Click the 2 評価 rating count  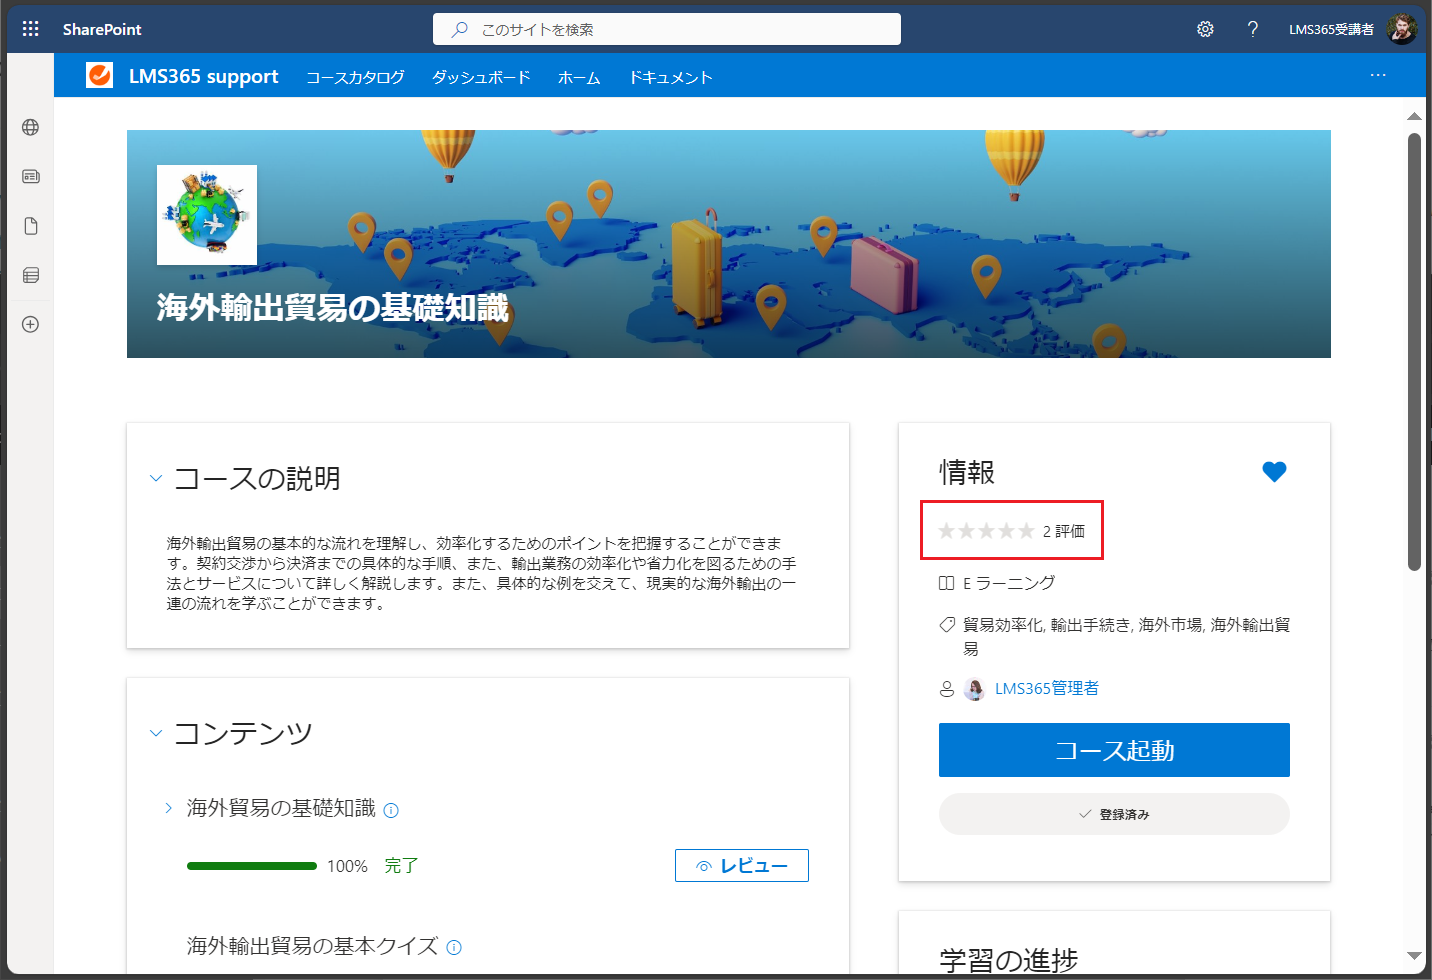(1063, 531)
